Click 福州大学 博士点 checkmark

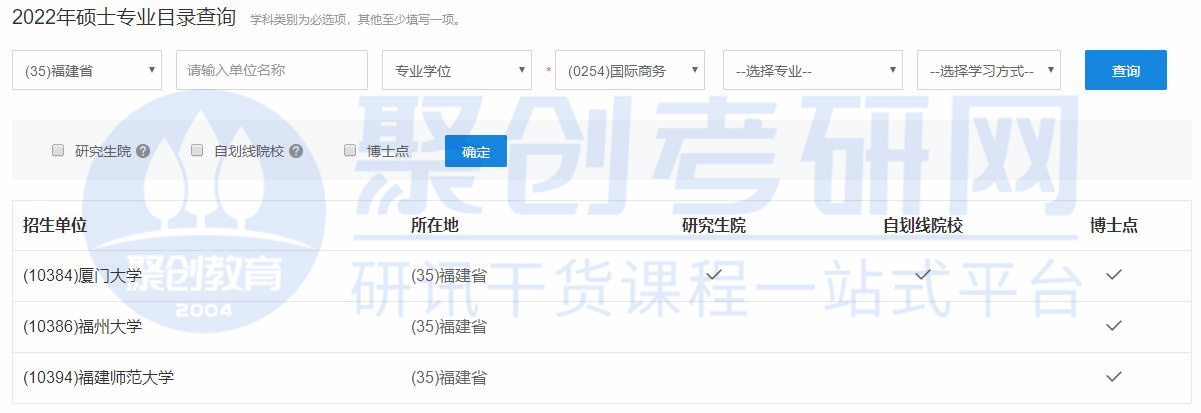tap(1114, 326)
